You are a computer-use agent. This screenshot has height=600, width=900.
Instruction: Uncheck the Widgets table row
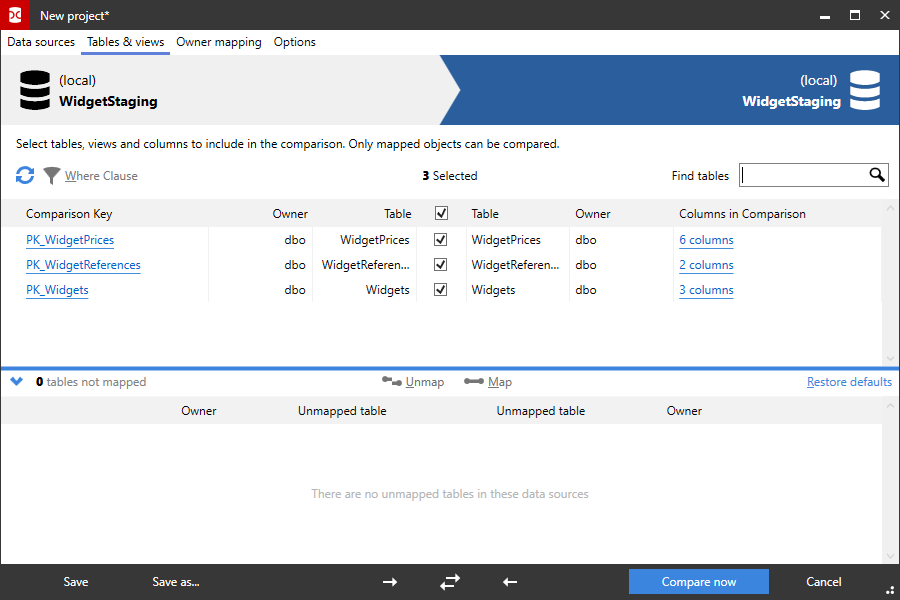[441, 289]
